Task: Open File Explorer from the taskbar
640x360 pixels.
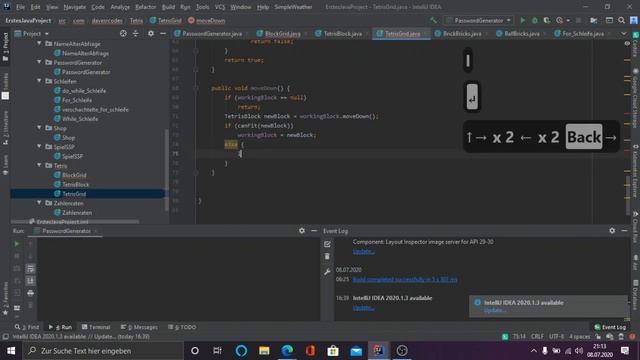Action: (x=264, y=351)
